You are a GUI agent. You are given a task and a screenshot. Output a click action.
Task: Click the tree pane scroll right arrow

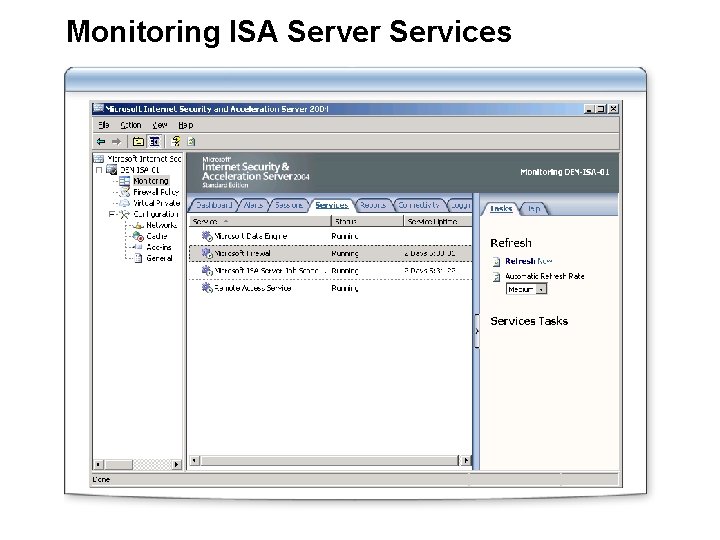pyautogui.click(x=176, y=464)
